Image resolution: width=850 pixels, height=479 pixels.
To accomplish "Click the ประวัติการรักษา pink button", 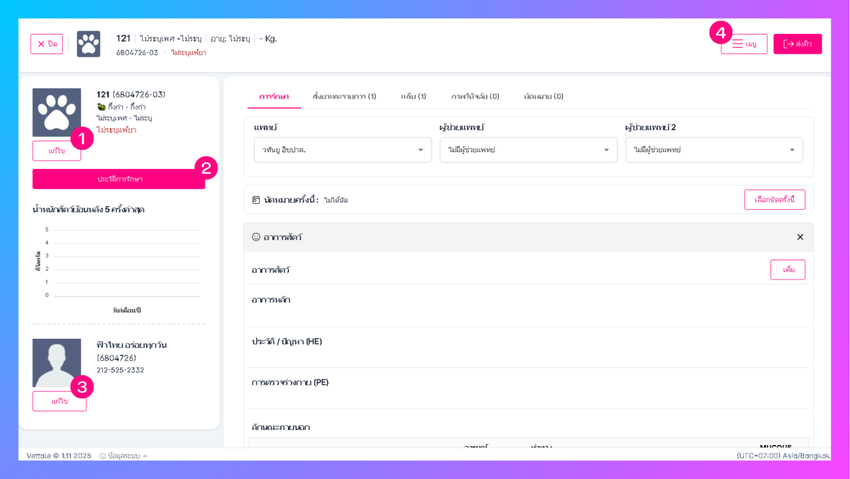I will click(x=119, y=179).
